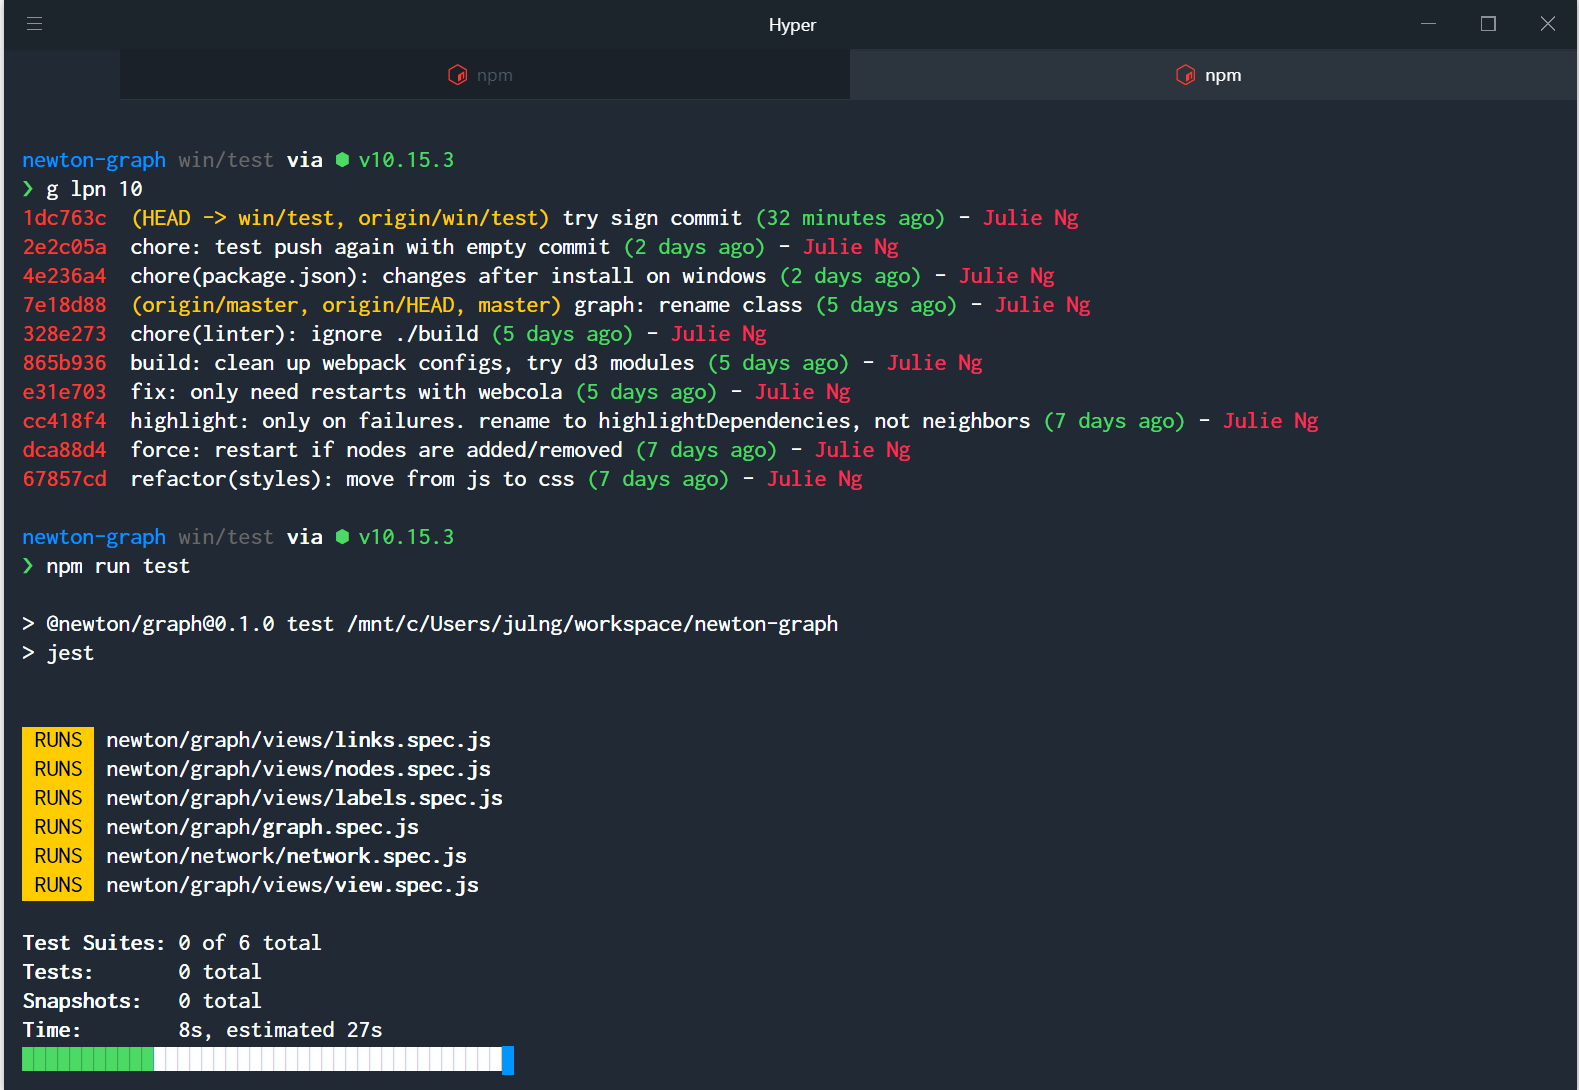Click commit hash 7e18d88
The width and height of the screenshot is (1579, 1090).
tap(65, 305)
